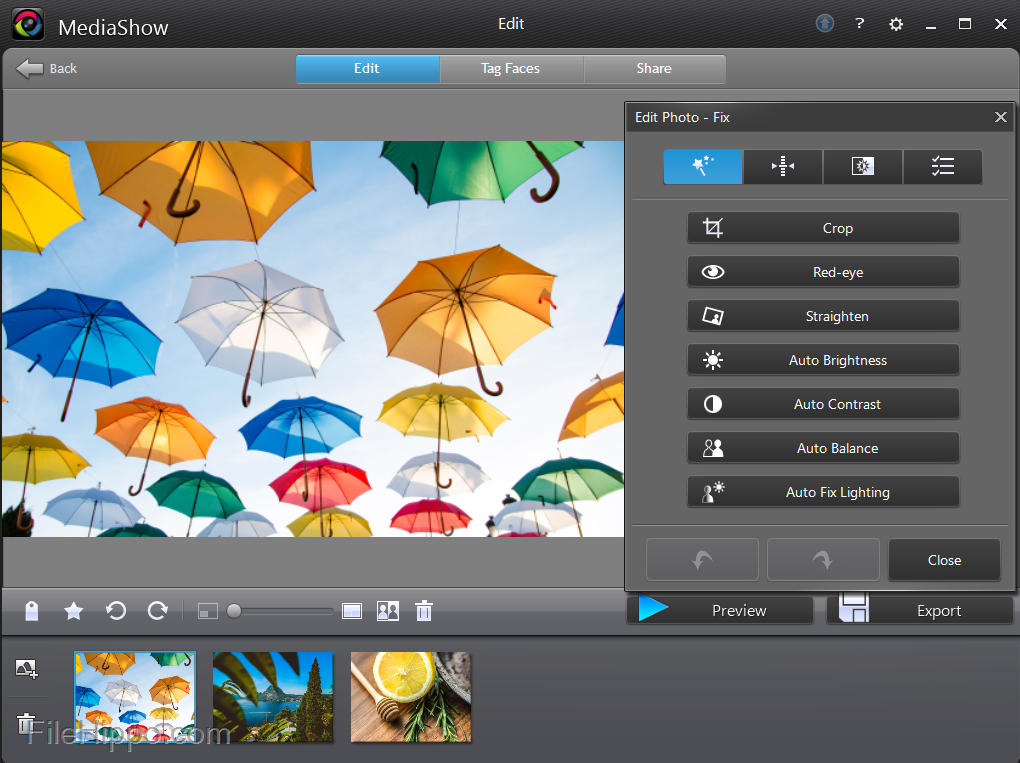Click the Crop button
Image resolution: width=1020 pixels, height=763 pixels.
pyautogui.click(x=823, y=228)
